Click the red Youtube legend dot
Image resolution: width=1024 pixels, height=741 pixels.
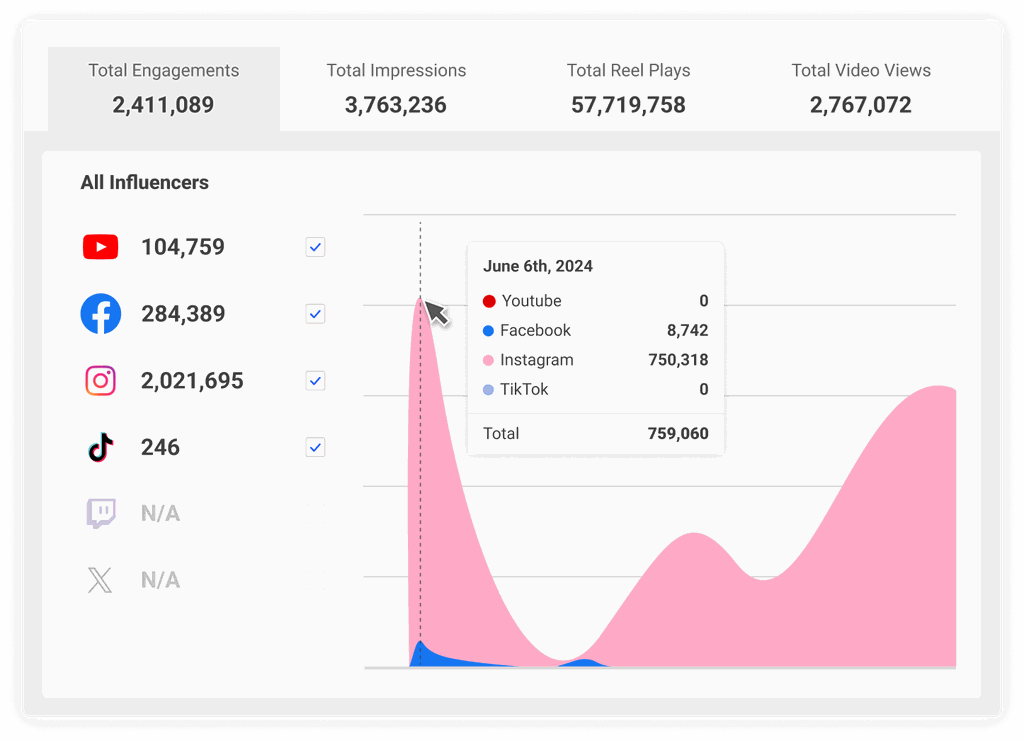pos(489,301)
